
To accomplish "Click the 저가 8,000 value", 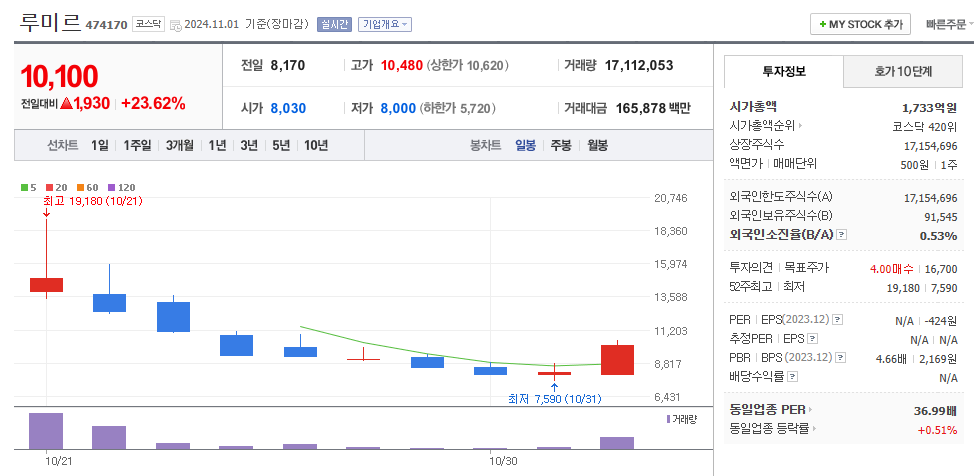I will click(398, 109).
